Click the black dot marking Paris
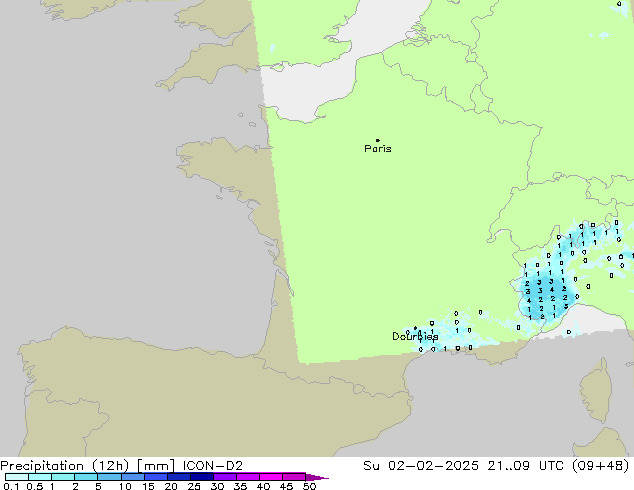Image resolution: width=634 pixels, height=490 pixels. click(378, 140)
